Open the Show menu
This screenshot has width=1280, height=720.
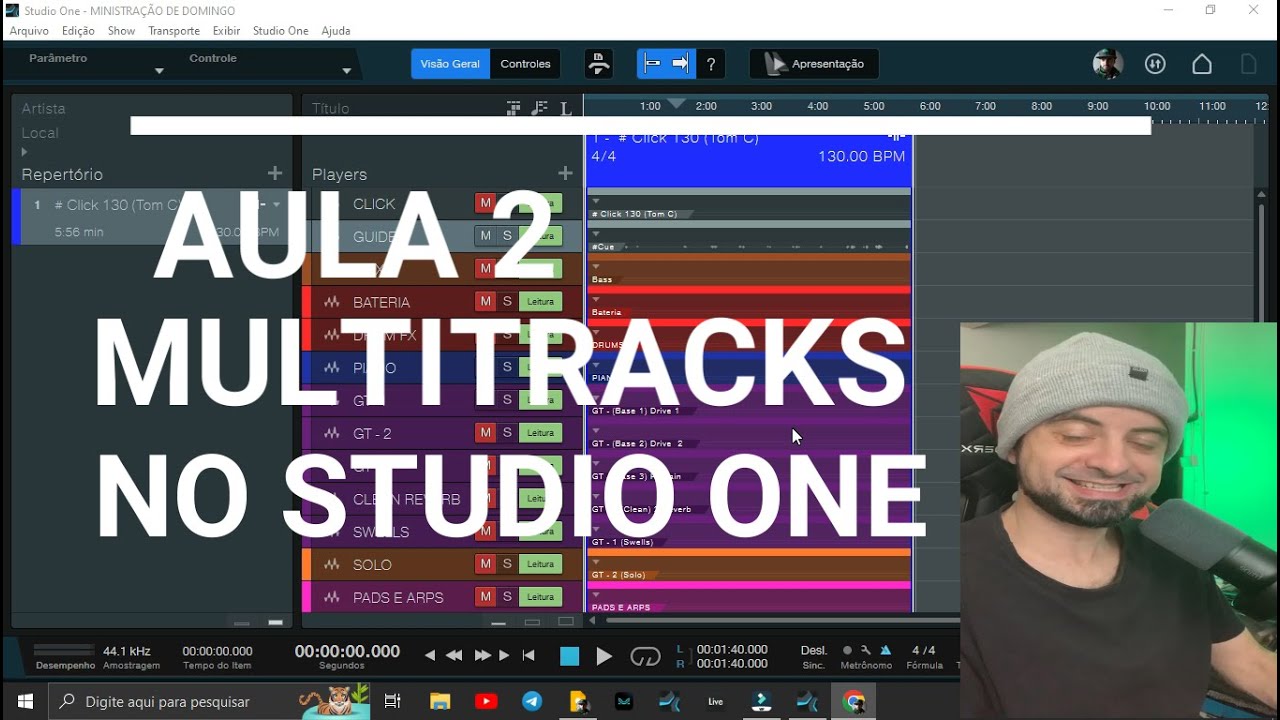click(121, 31)
